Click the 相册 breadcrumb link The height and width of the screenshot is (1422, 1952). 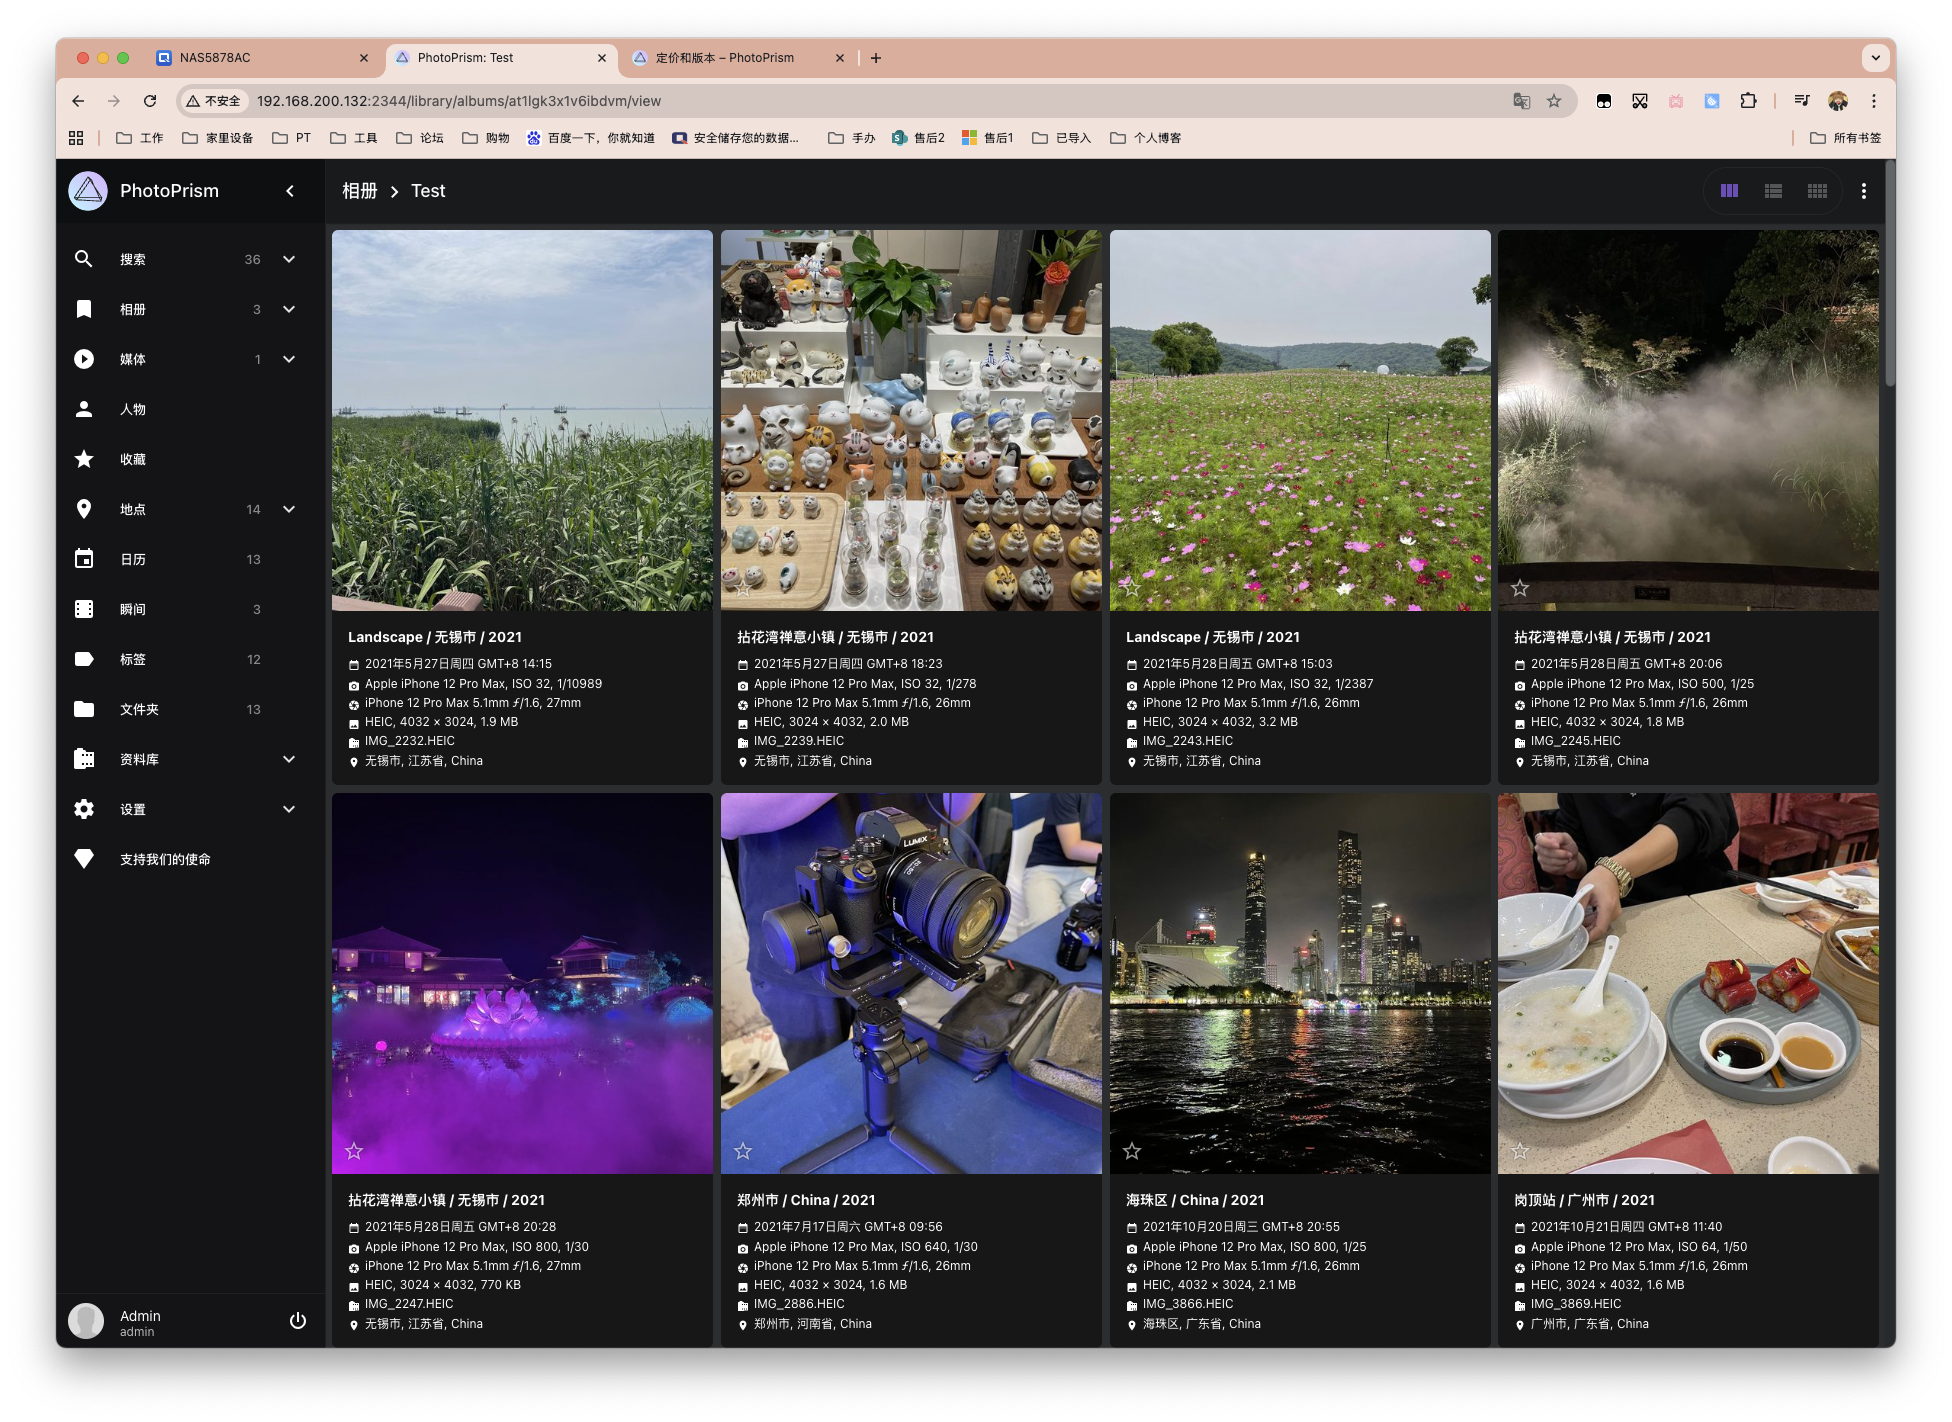pos(359,191)
